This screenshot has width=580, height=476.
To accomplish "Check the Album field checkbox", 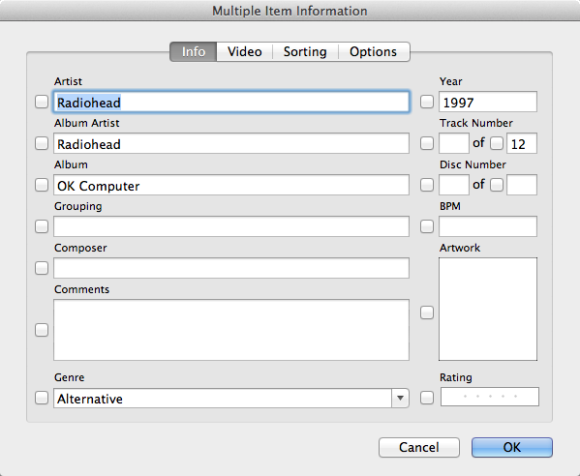I will 41,185.
